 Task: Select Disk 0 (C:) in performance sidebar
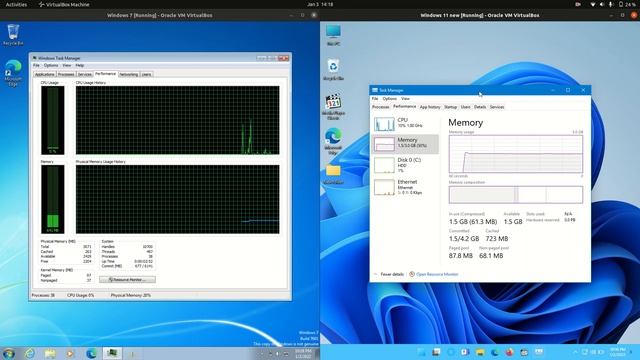coord(405,165)
